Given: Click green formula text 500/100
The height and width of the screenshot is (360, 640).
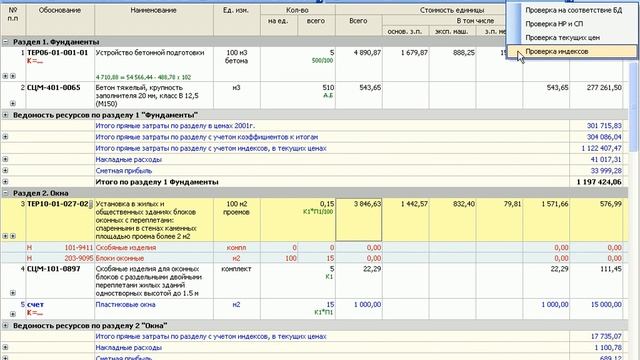Looking at the screenshot, I should click(322, 61).
